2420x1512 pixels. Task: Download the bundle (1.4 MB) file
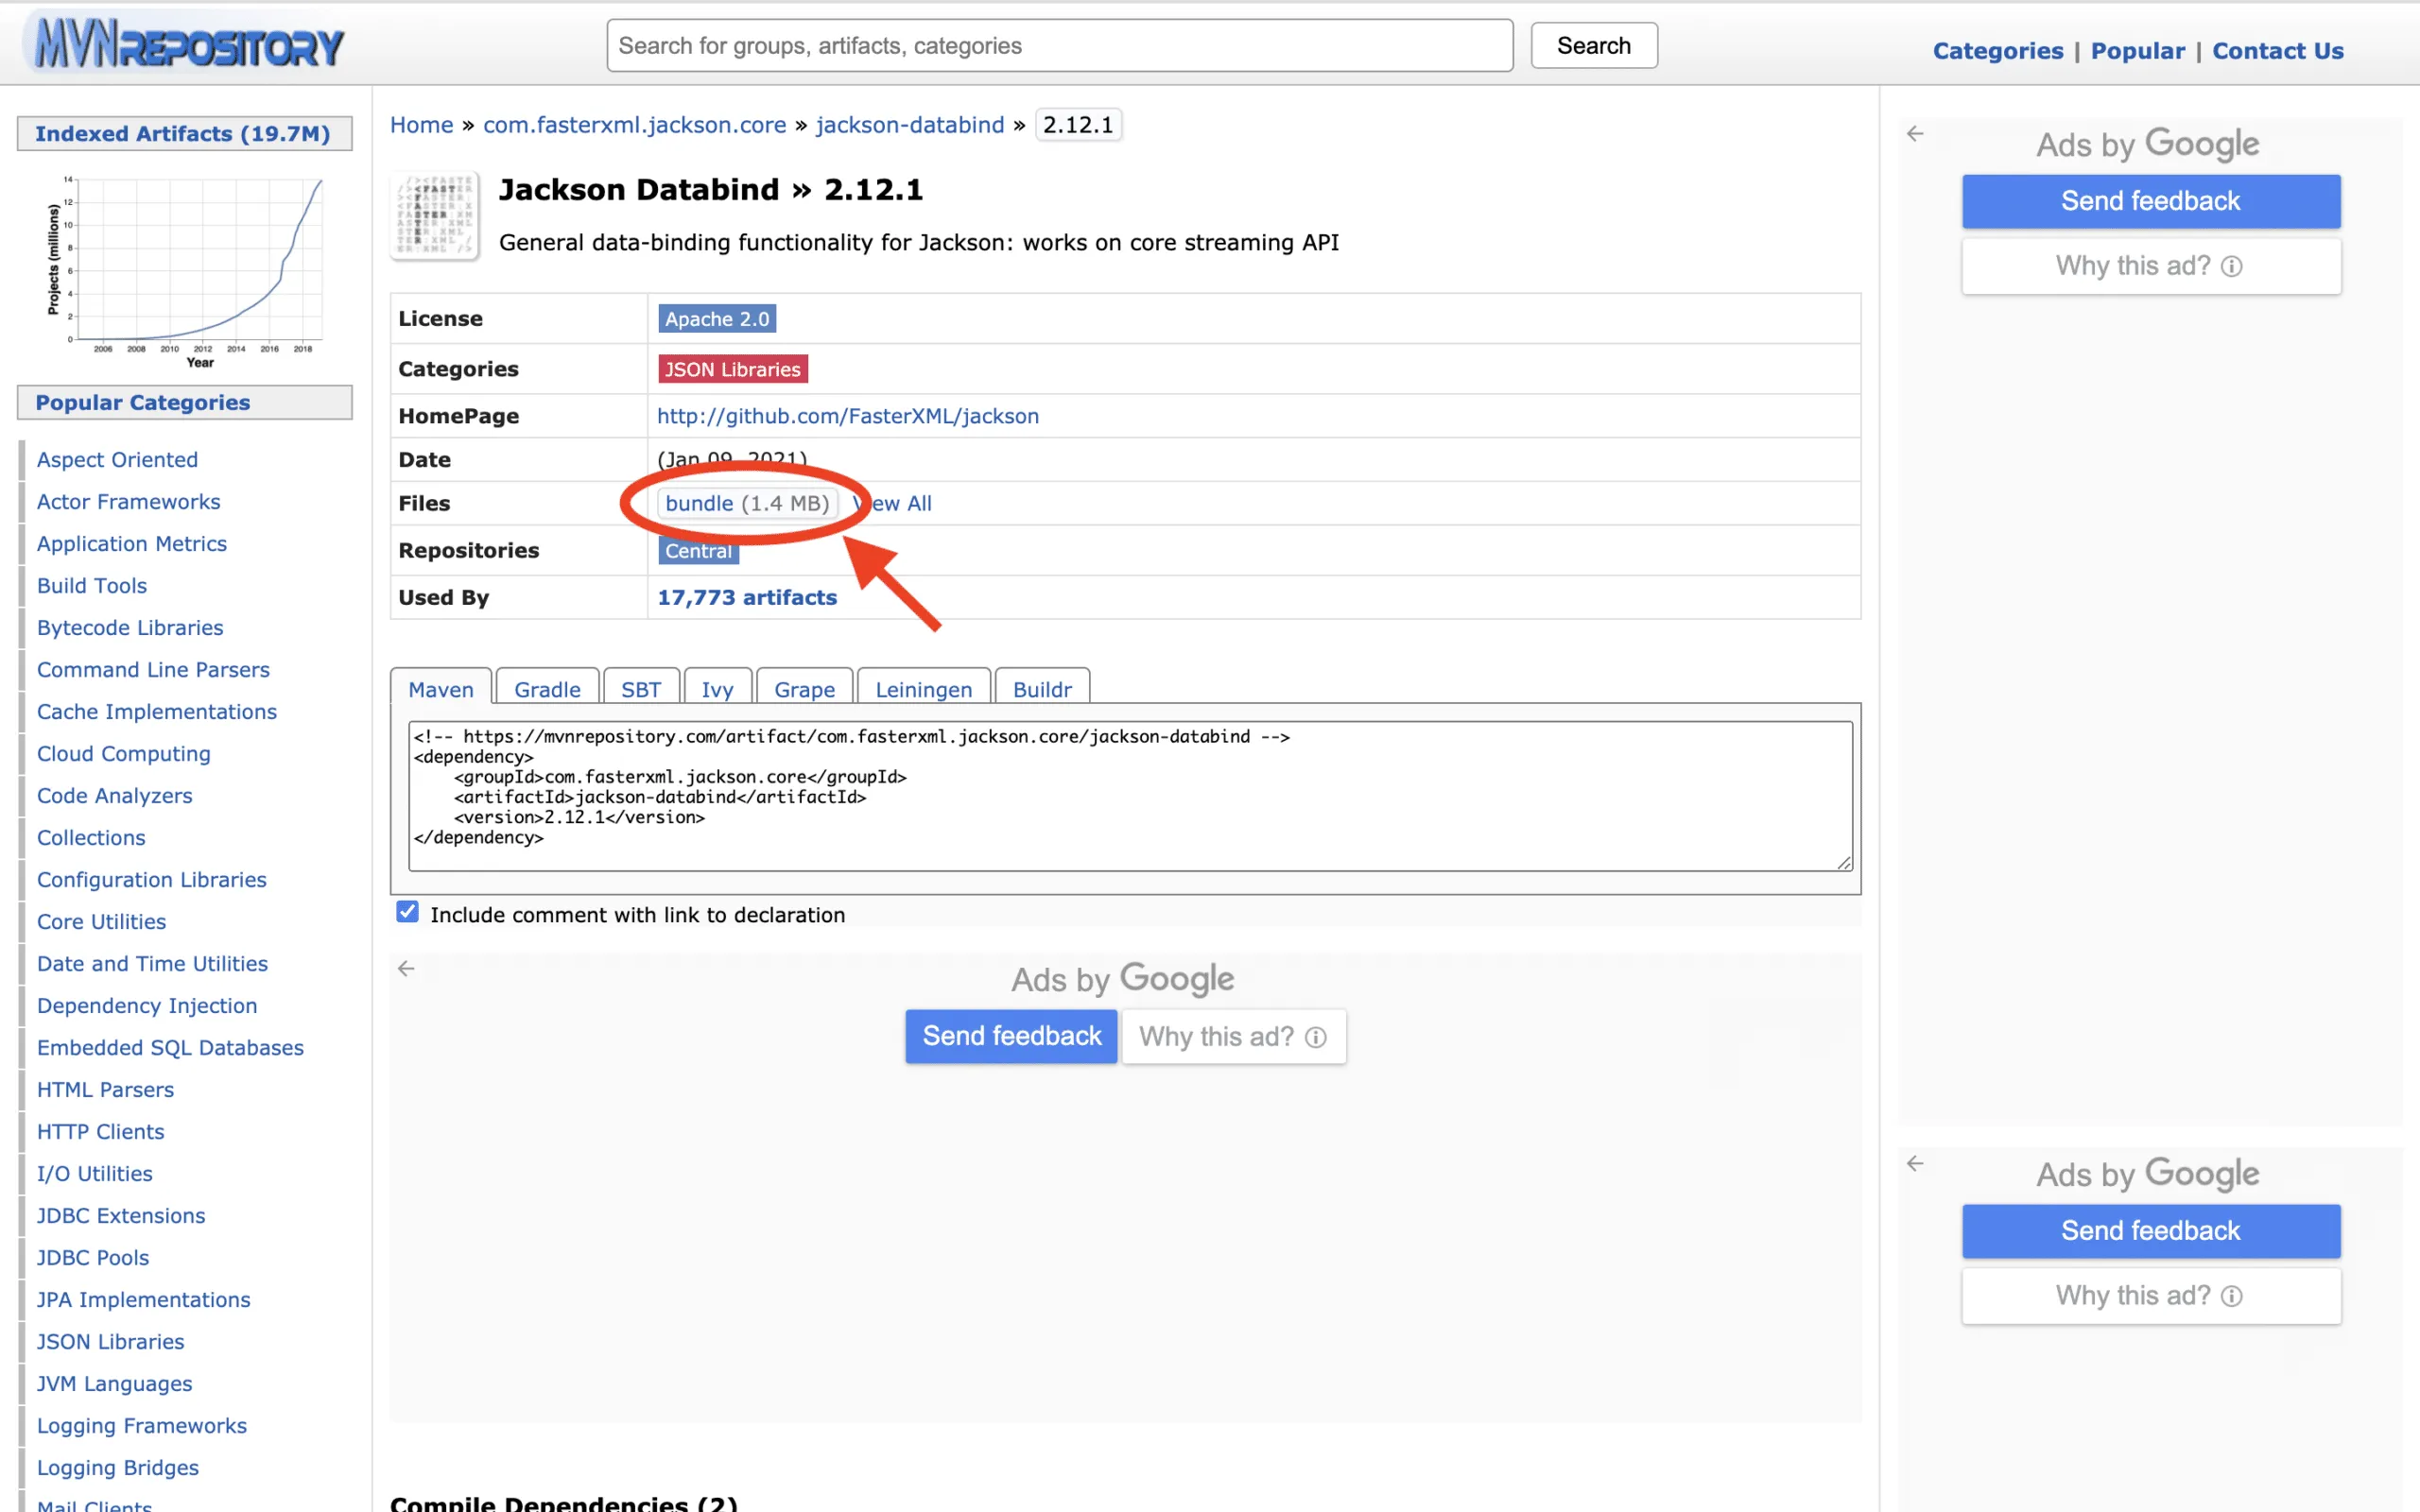[747, 503]
